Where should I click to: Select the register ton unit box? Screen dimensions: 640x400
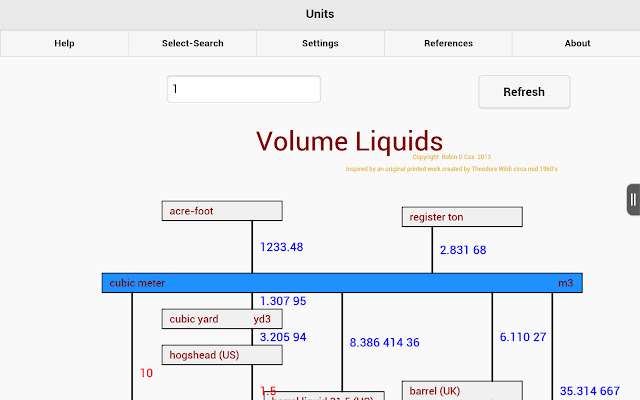click(462, 217)
